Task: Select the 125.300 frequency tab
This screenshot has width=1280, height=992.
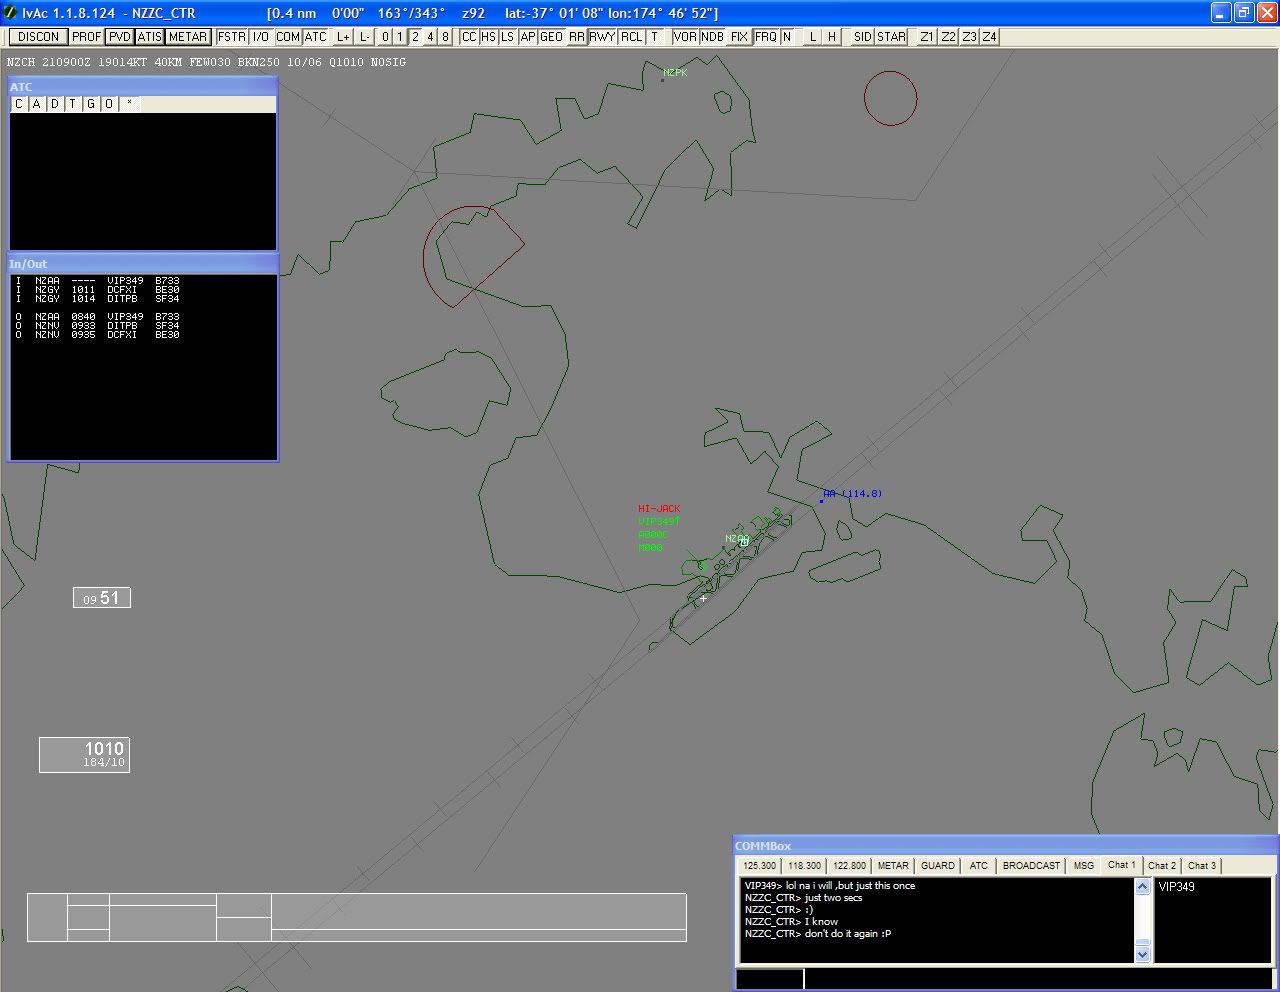Action: [759, 866]
